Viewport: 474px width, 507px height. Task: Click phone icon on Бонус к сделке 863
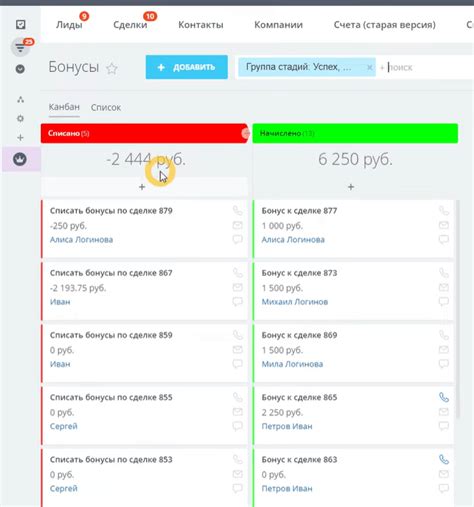click(444, 459)
